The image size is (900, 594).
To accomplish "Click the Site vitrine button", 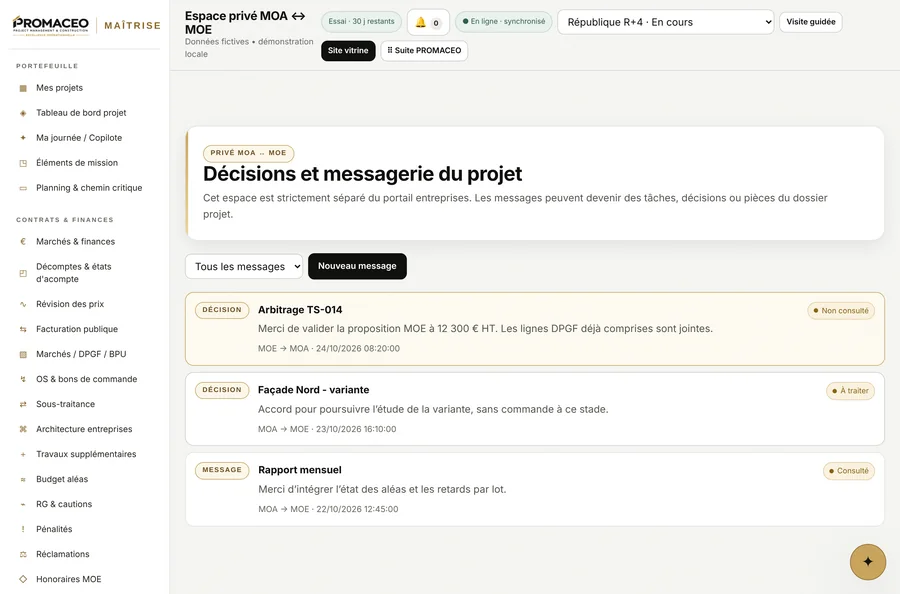I will pos(348,51).
